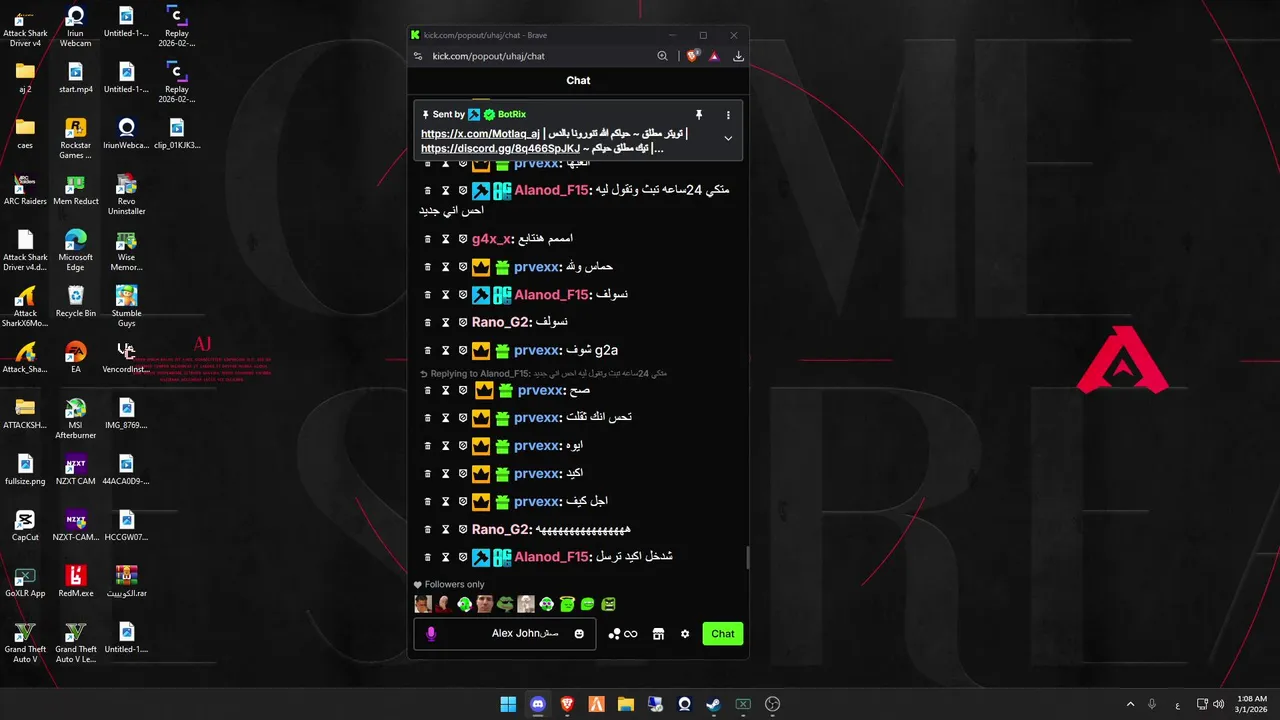Click the BotRix username in the pinned message
Image resolution: width=1280 pixels, height=720 pixels.
coord(512,115)
